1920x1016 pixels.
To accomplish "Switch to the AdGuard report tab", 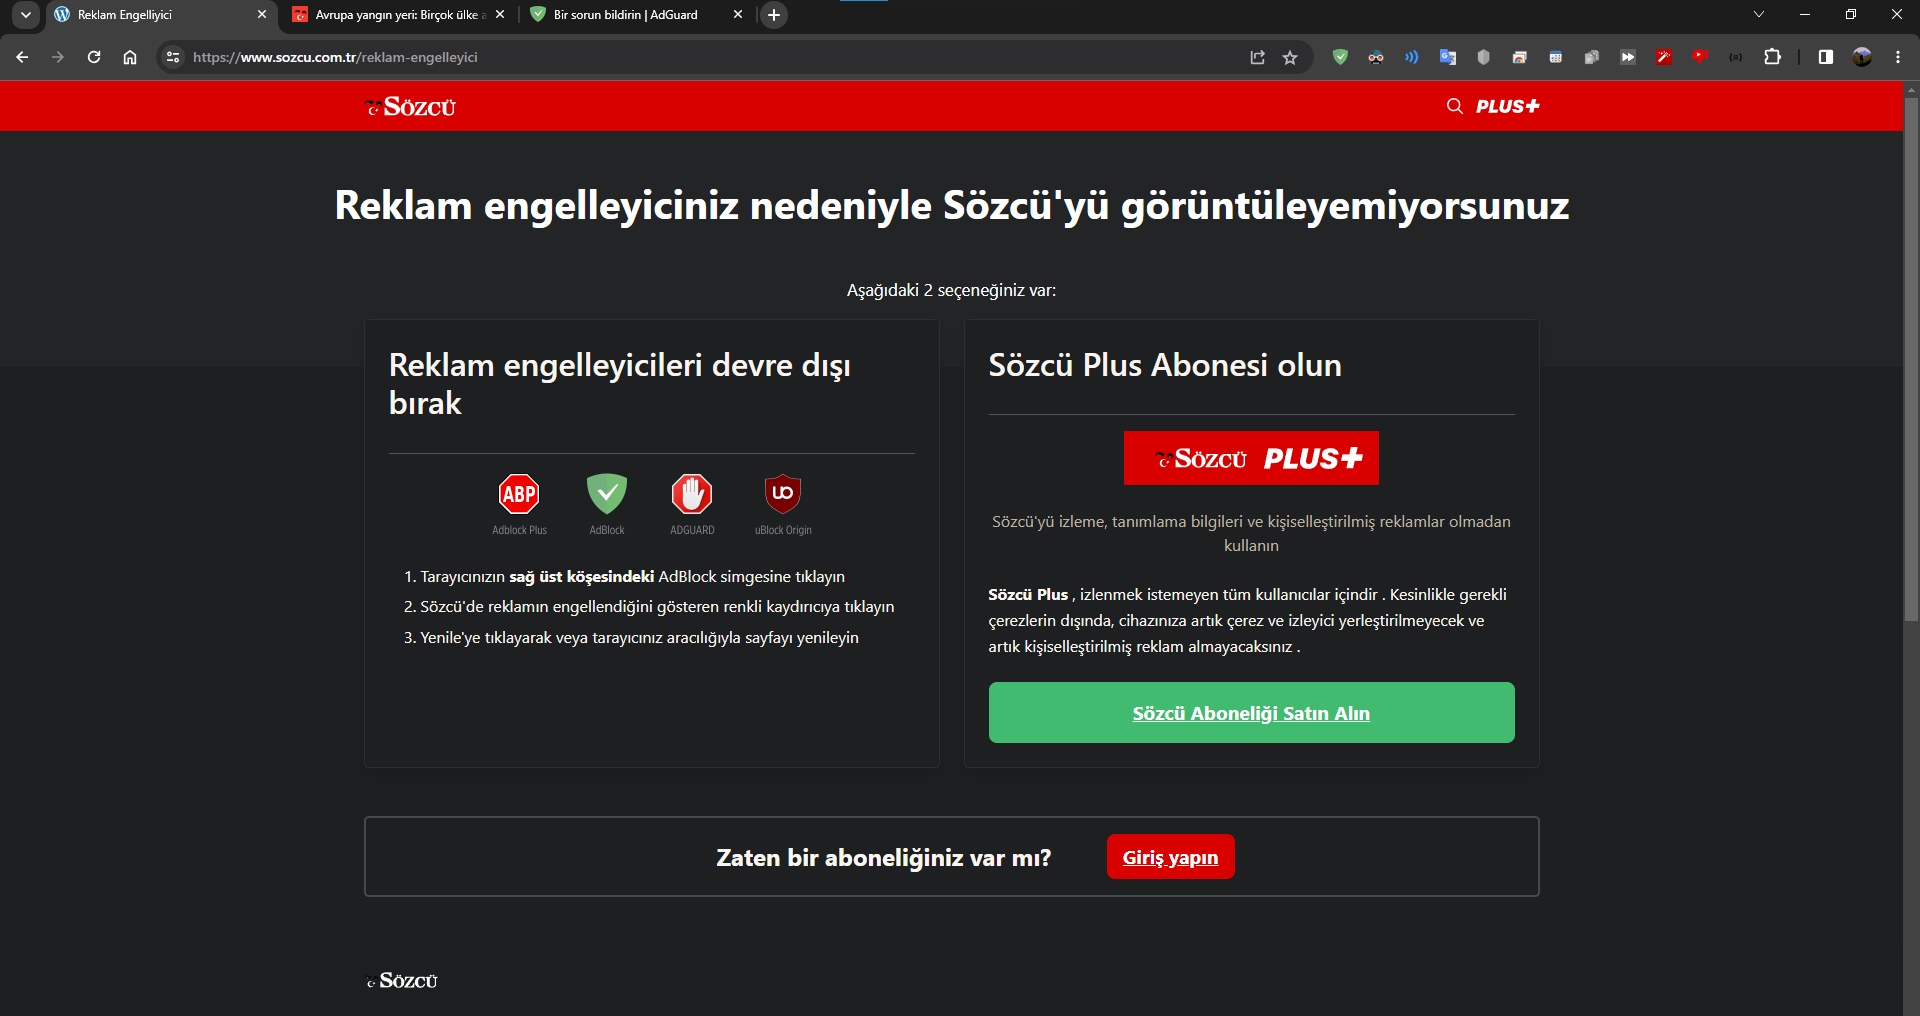I will click(625, 14).
